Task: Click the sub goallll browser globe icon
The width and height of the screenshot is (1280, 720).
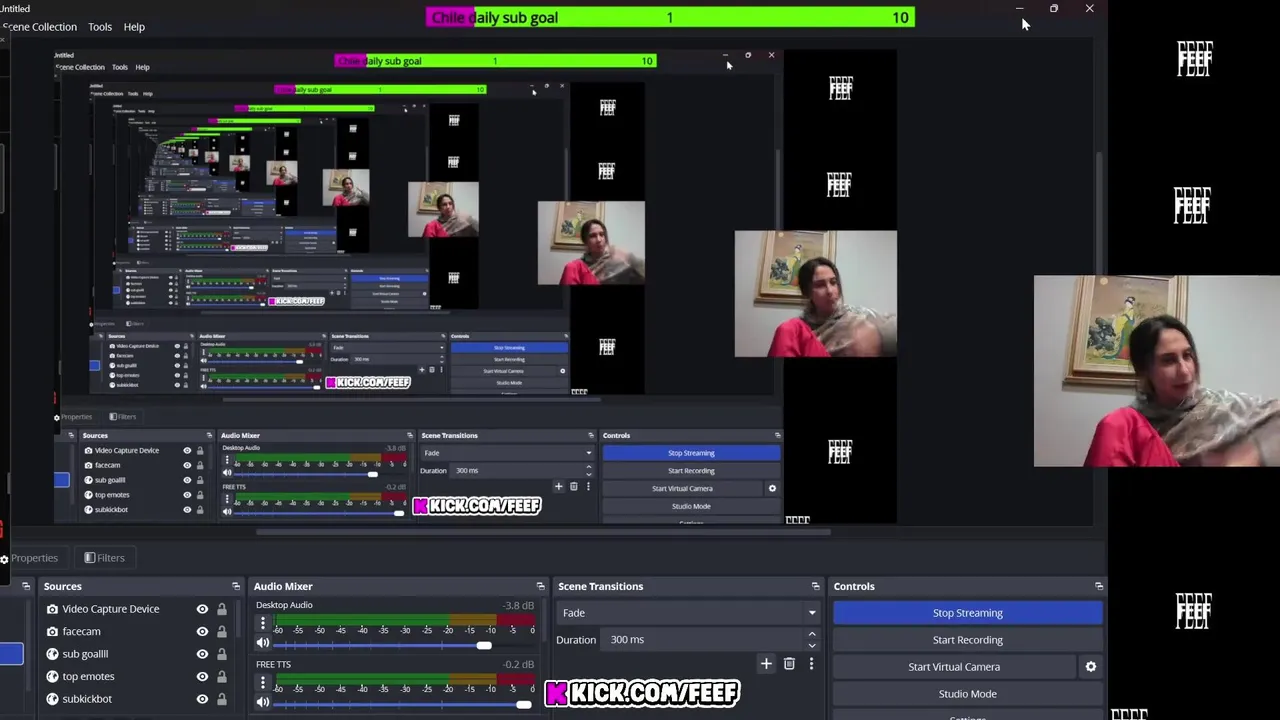Action: click(x=52, y=654)
